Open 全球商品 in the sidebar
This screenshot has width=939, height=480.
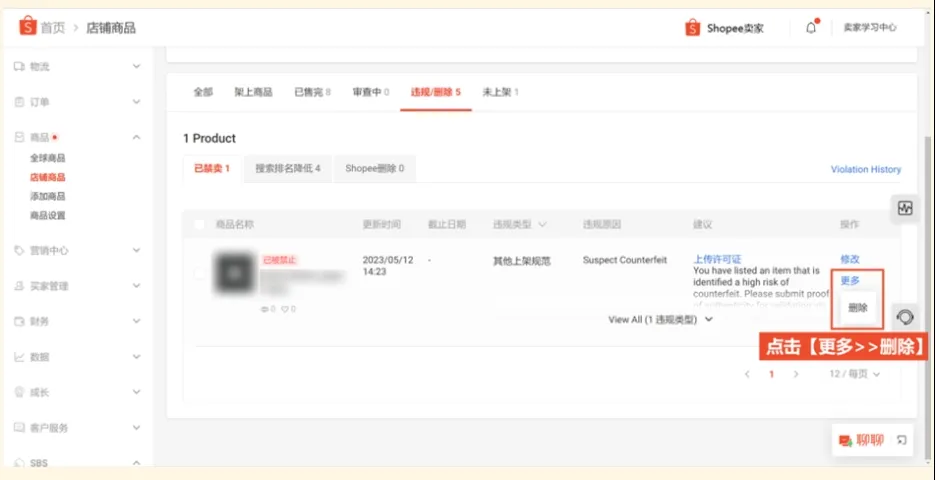tap(47, 158)
